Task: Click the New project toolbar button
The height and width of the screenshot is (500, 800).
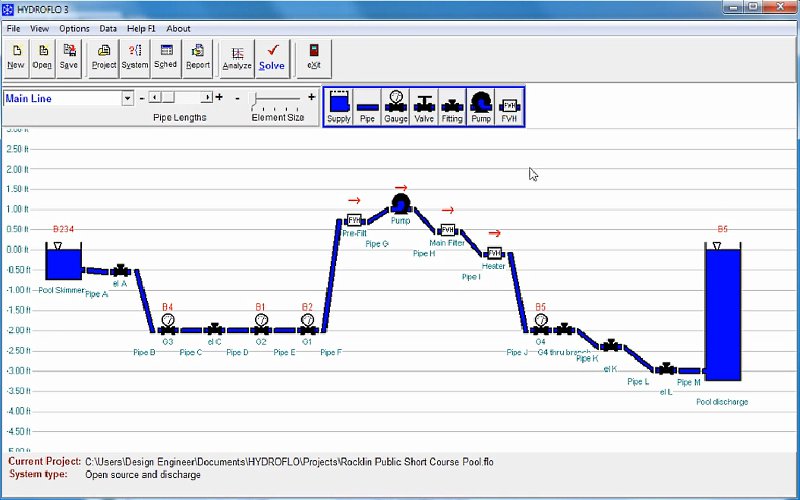Action: [16, 58]
